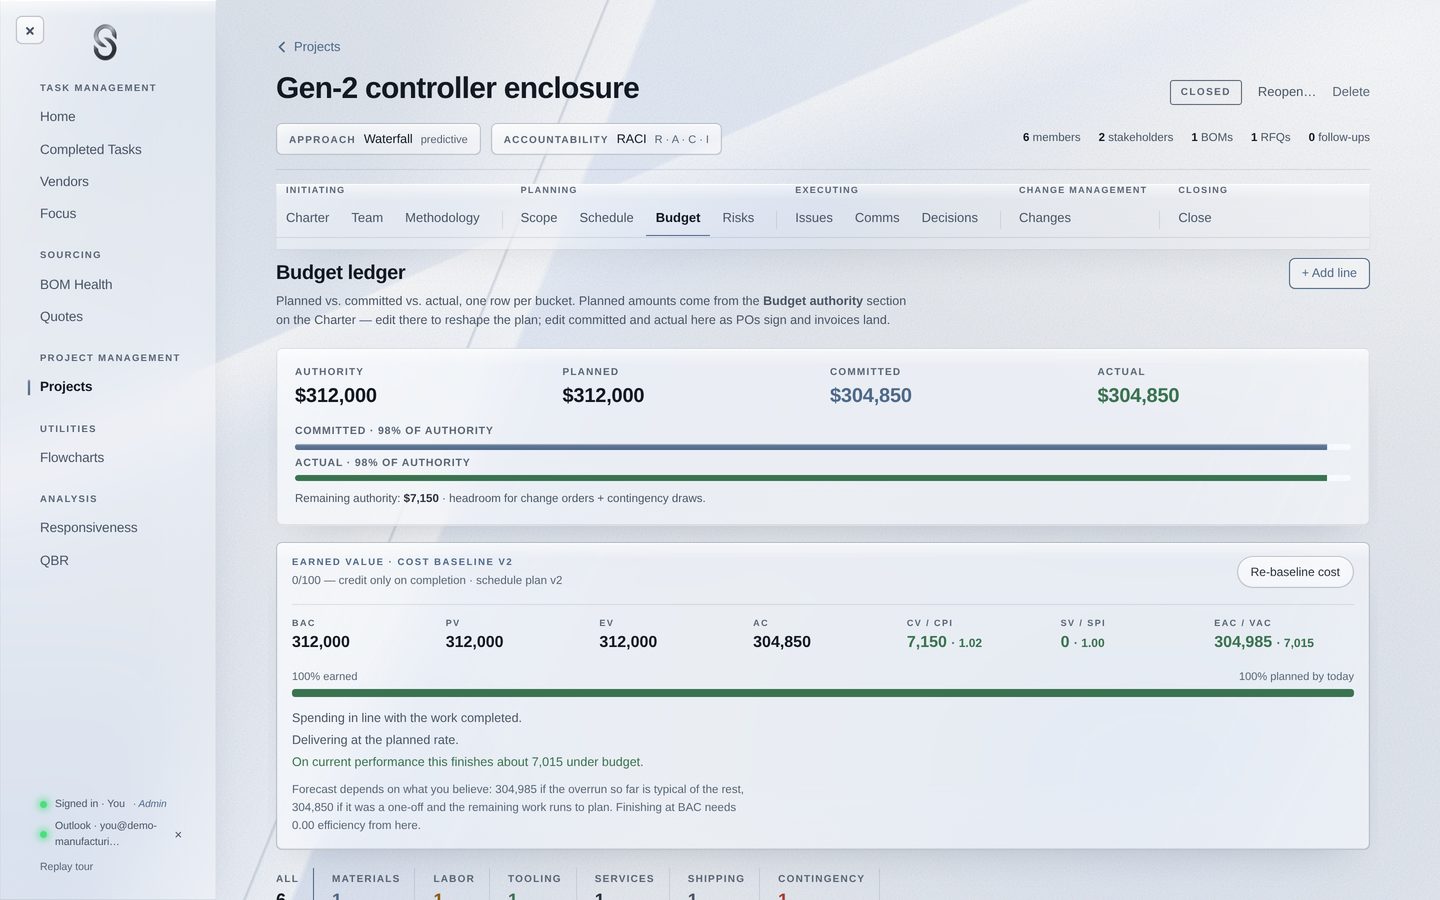Open the Accountability RACI selector

click(606, 139)
